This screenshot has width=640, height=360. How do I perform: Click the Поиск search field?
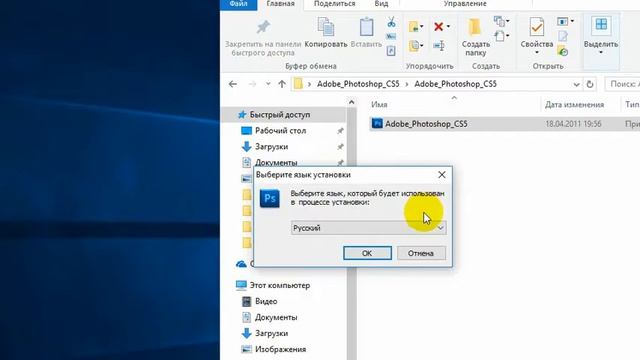622,84
